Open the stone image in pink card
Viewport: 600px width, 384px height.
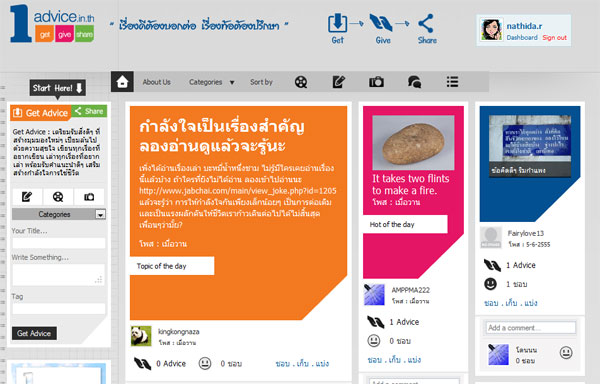coord(413,143)
